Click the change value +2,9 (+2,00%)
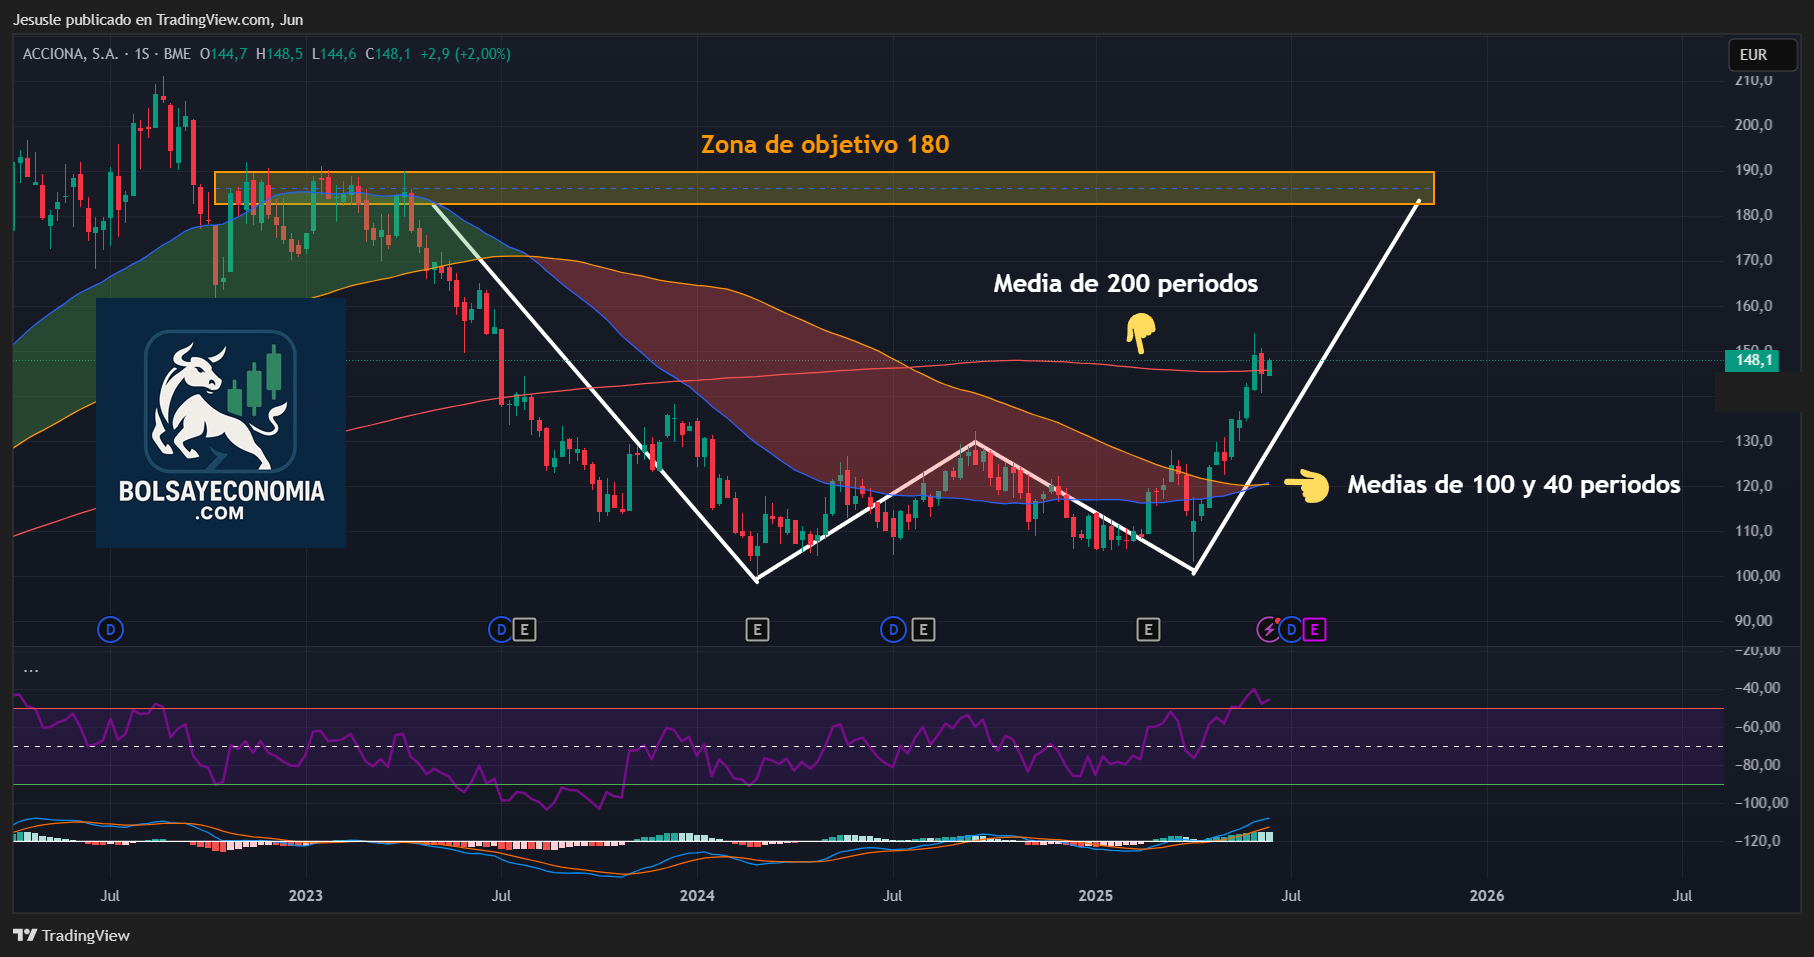The image size is (1814, 957). pos(465,54)
